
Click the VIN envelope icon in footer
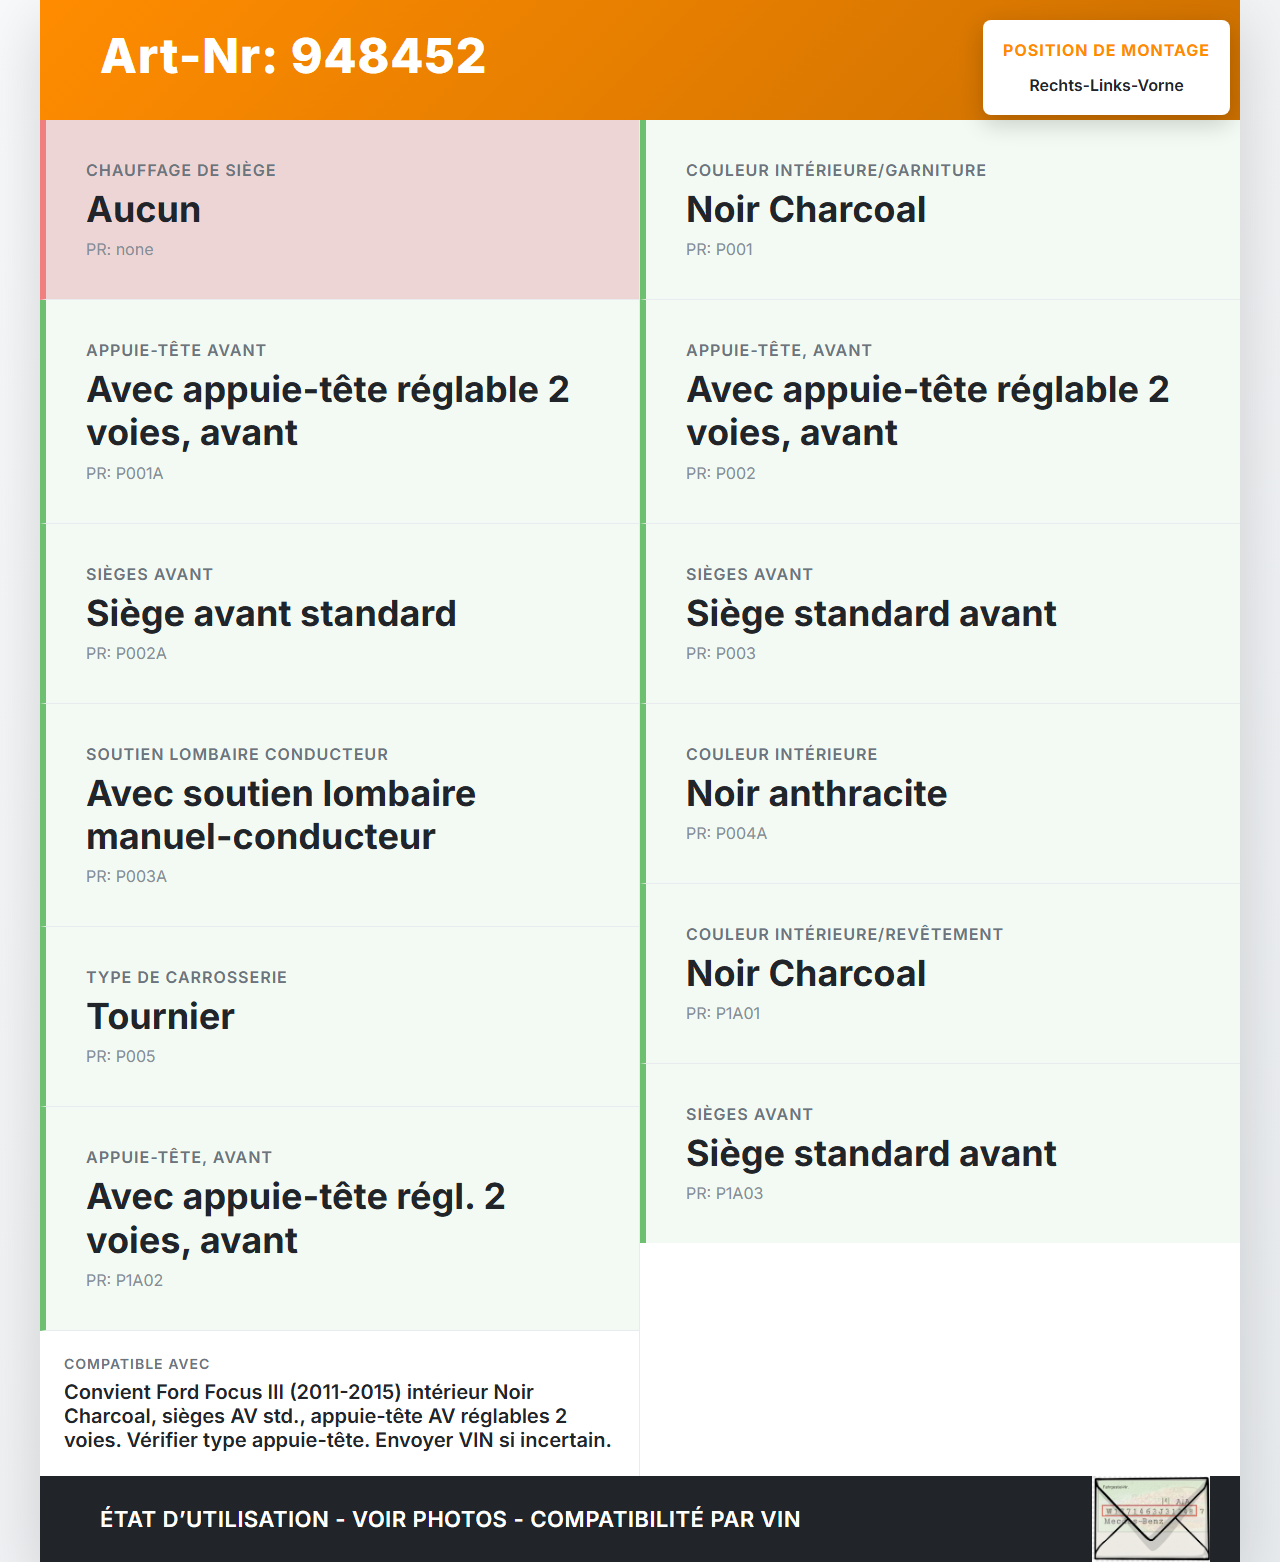point(1151,1518)
